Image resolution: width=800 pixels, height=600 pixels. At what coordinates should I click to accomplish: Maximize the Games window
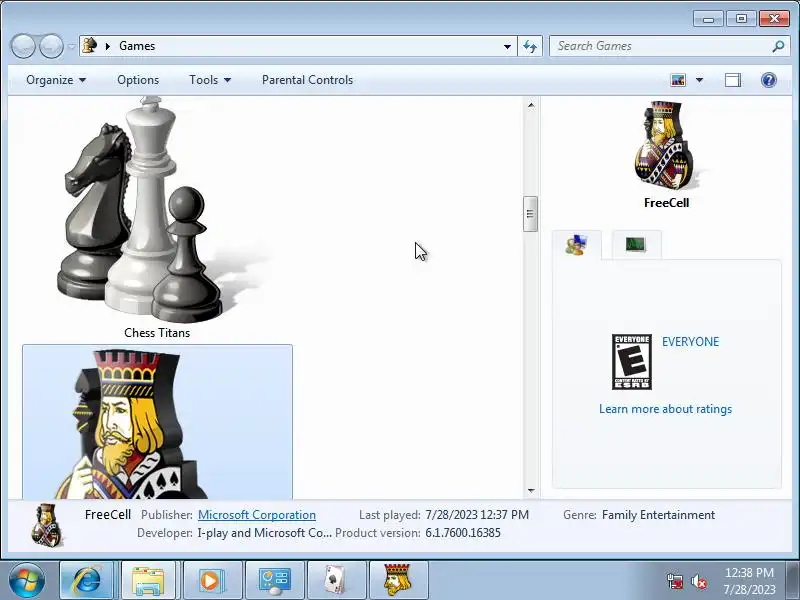tap(741, 19)
